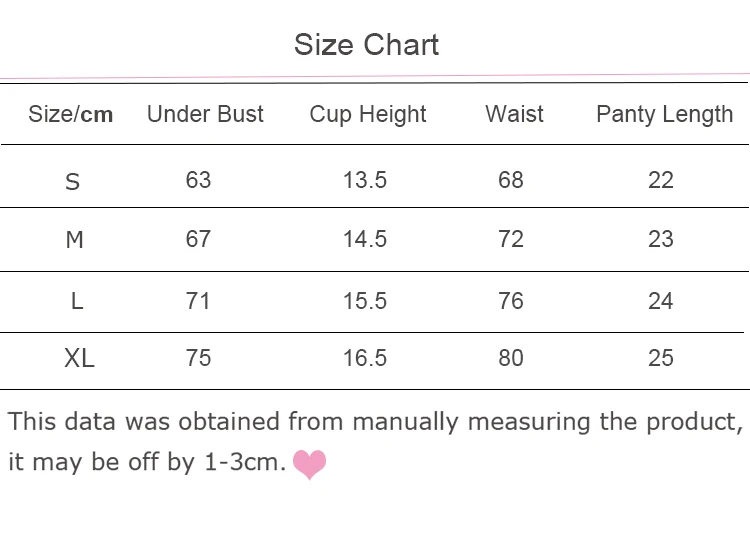Select the XL size row label

coord(79,358)
